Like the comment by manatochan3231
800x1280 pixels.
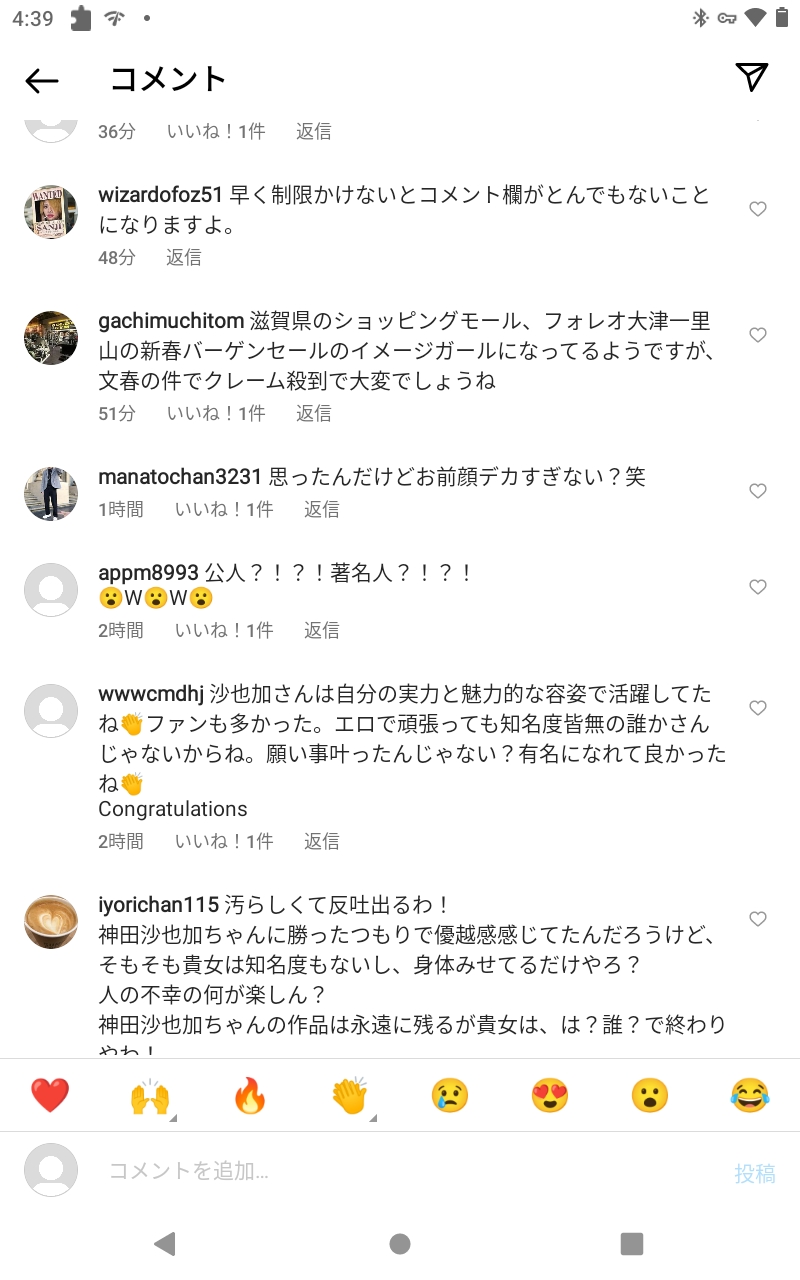tap(758, 491)
